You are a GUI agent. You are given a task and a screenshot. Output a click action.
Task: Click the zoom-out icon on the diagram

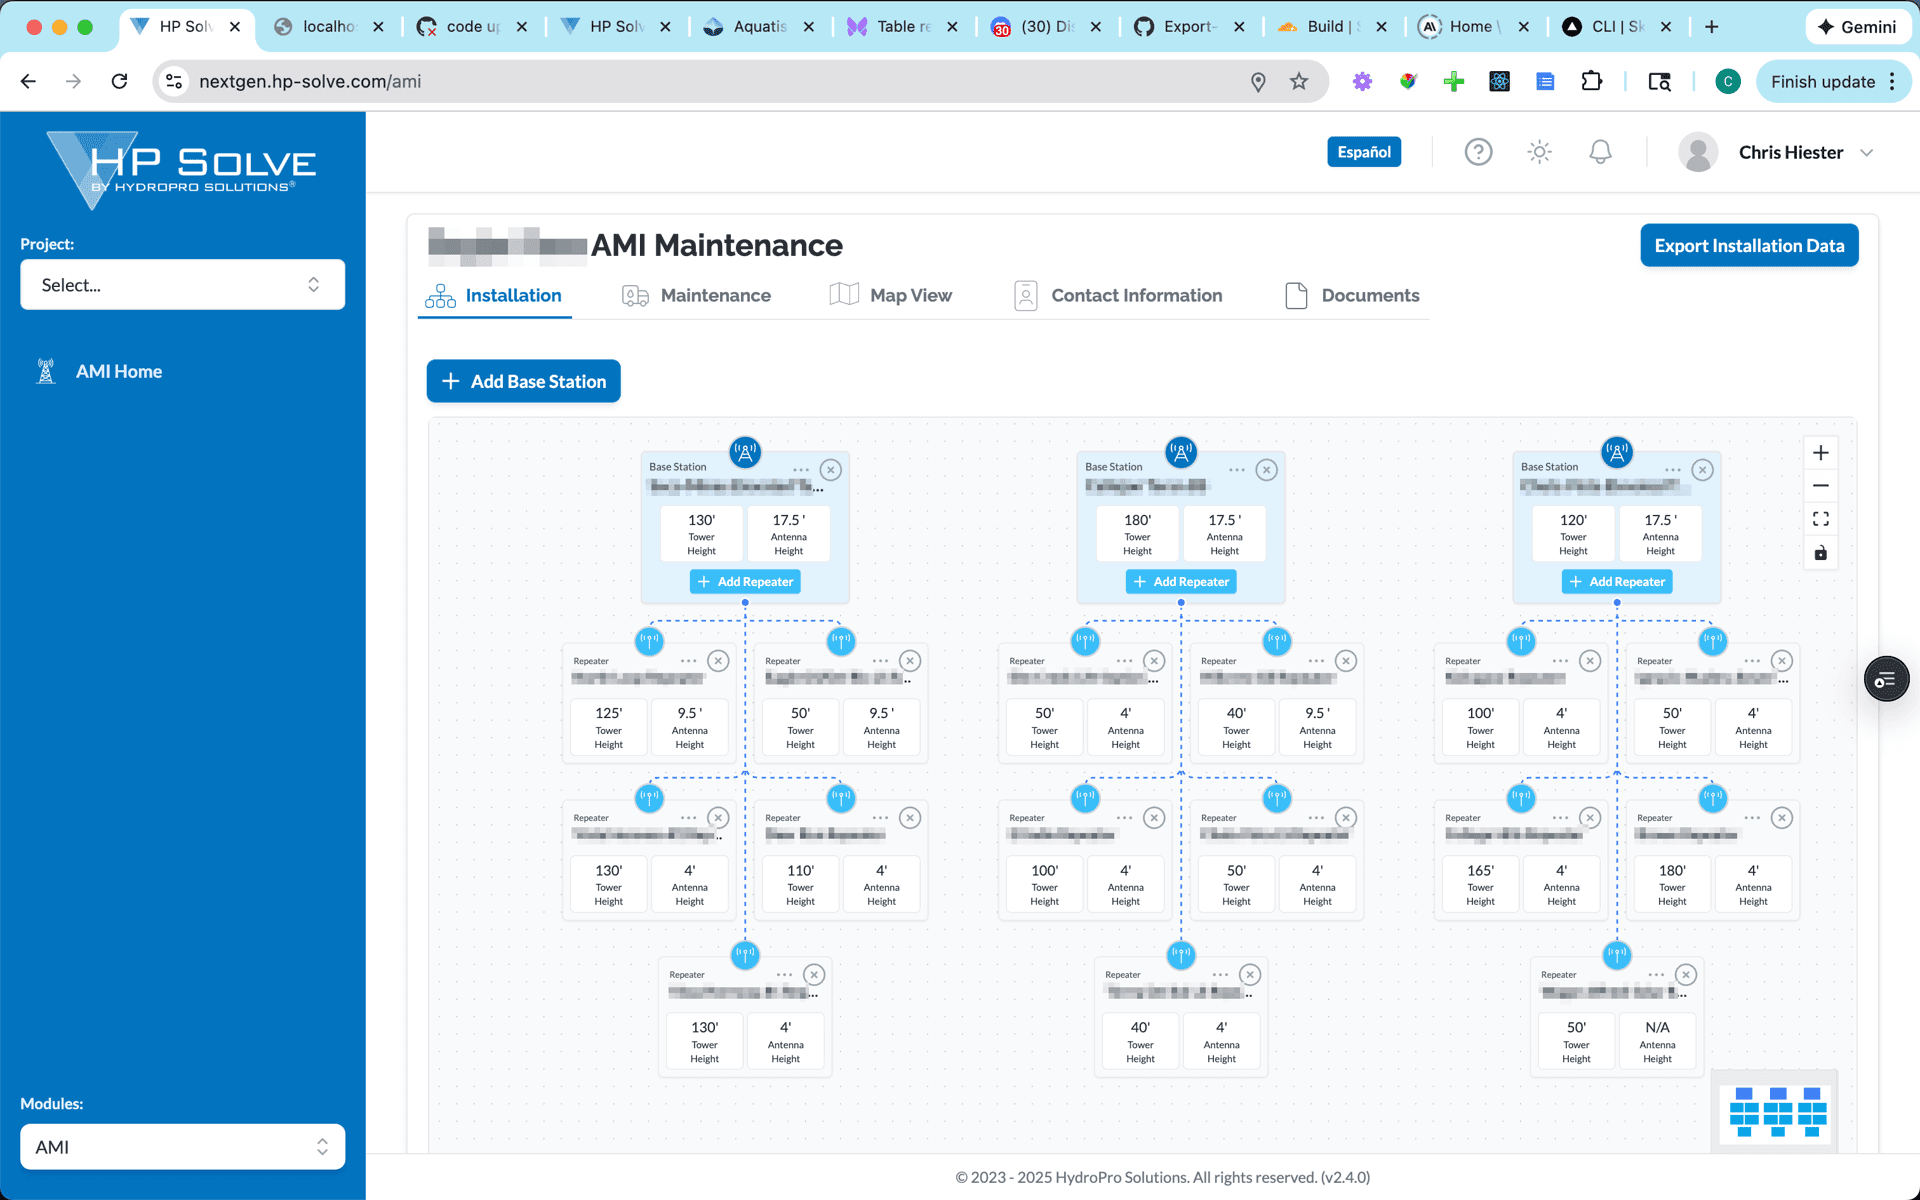pyautogui.click(x=1820, y=486)
